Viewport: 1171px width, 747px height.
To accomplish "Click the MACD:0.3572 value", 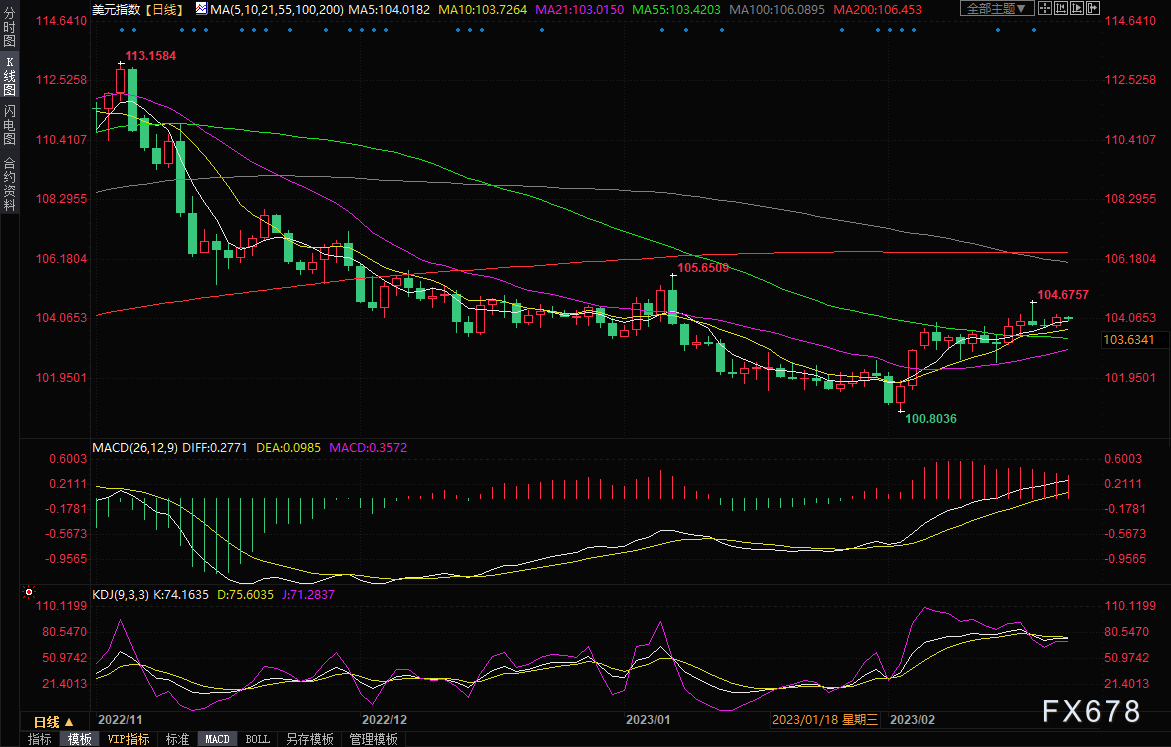I will (368, 447).
